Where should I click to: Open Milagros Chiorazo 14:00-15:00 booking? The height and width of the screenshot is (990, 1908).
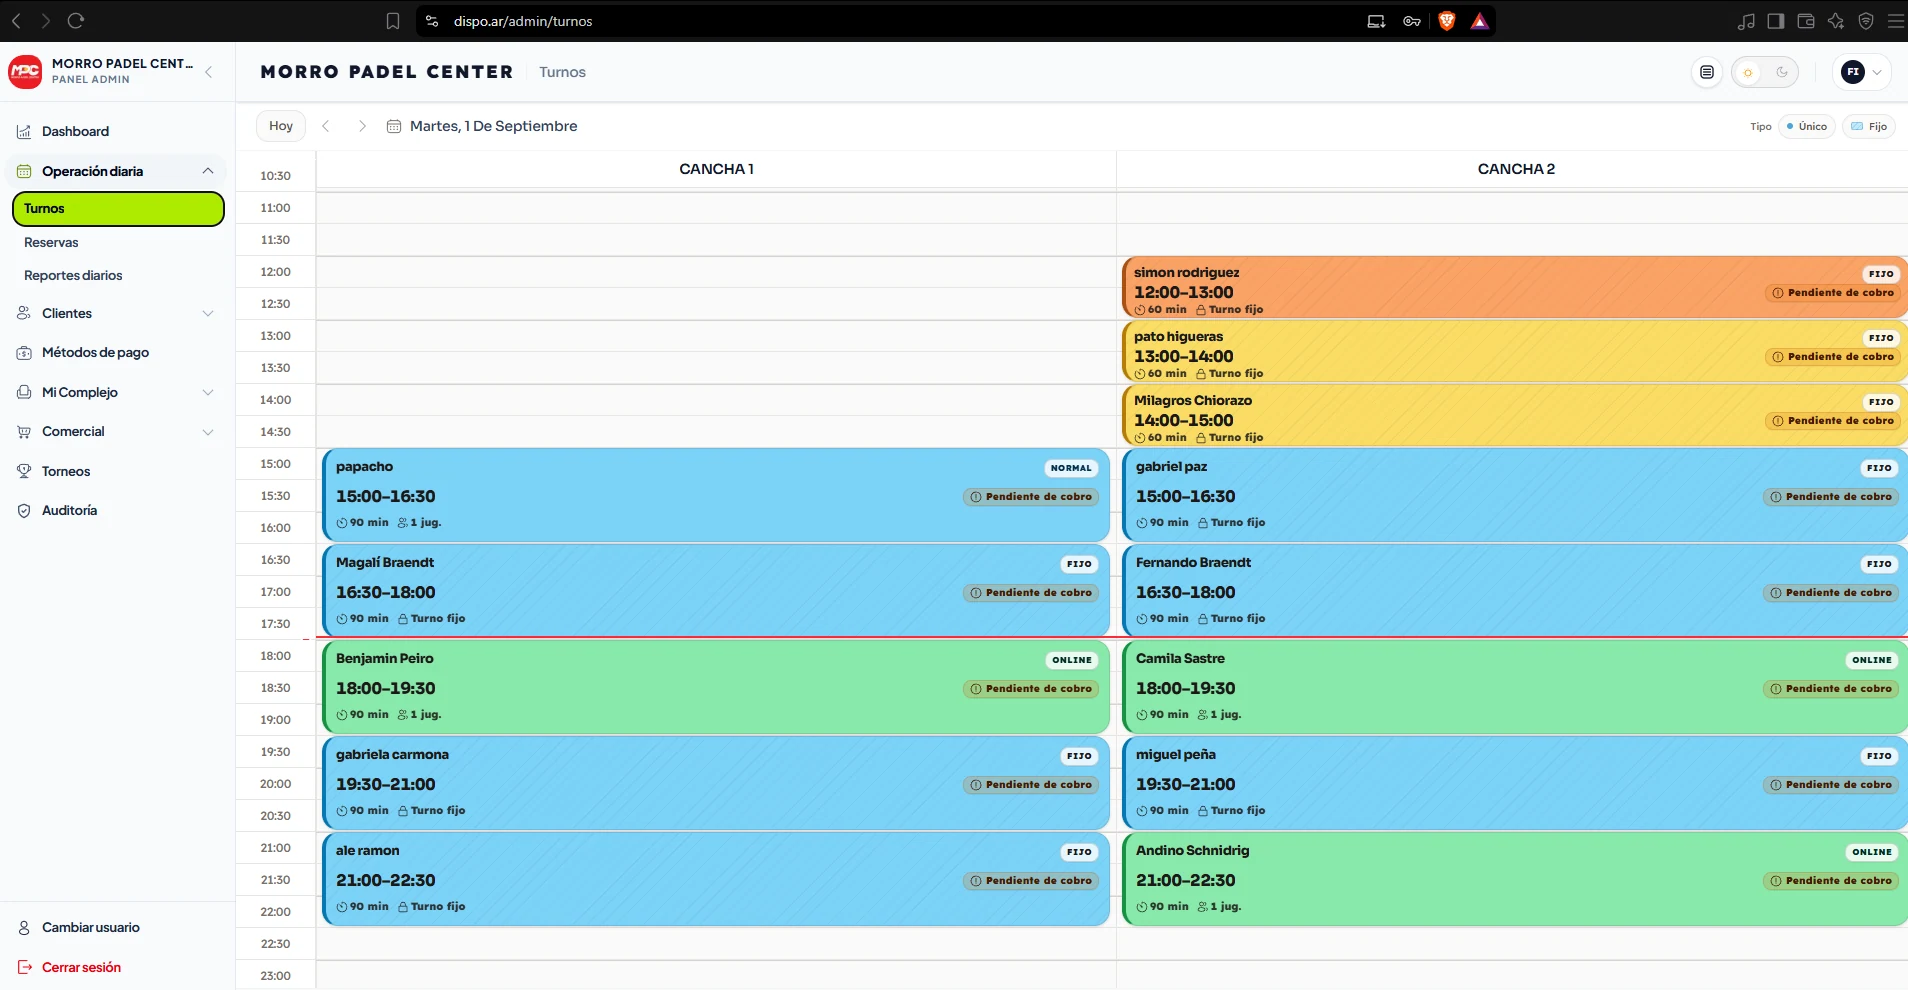[1515, 416]
